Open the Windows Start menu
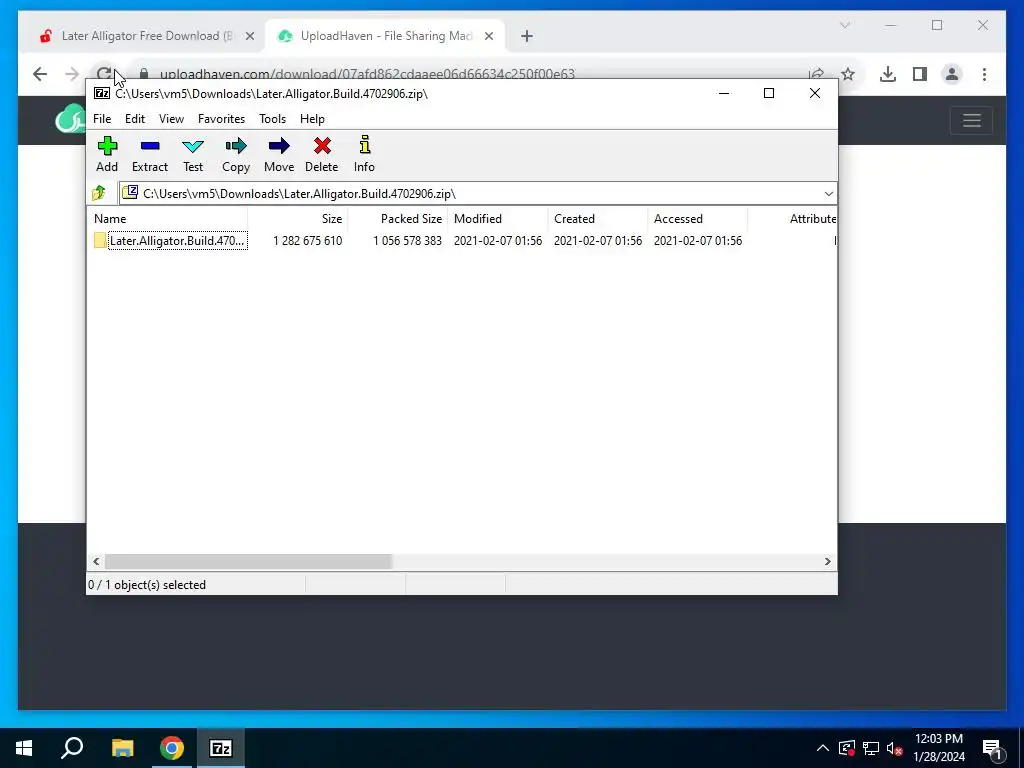 pyautogui.click(x=24, y=748)
